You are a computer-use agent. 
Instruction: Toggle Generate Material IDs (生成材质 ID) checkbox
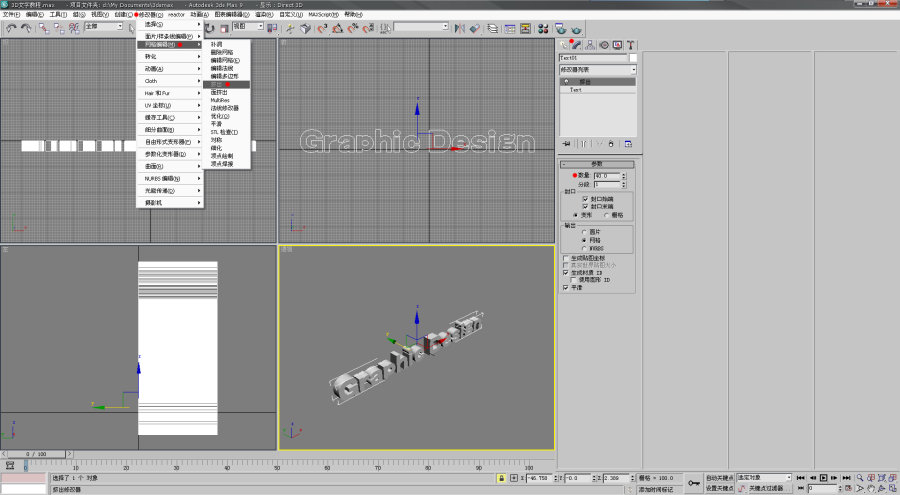pos(566,273)
